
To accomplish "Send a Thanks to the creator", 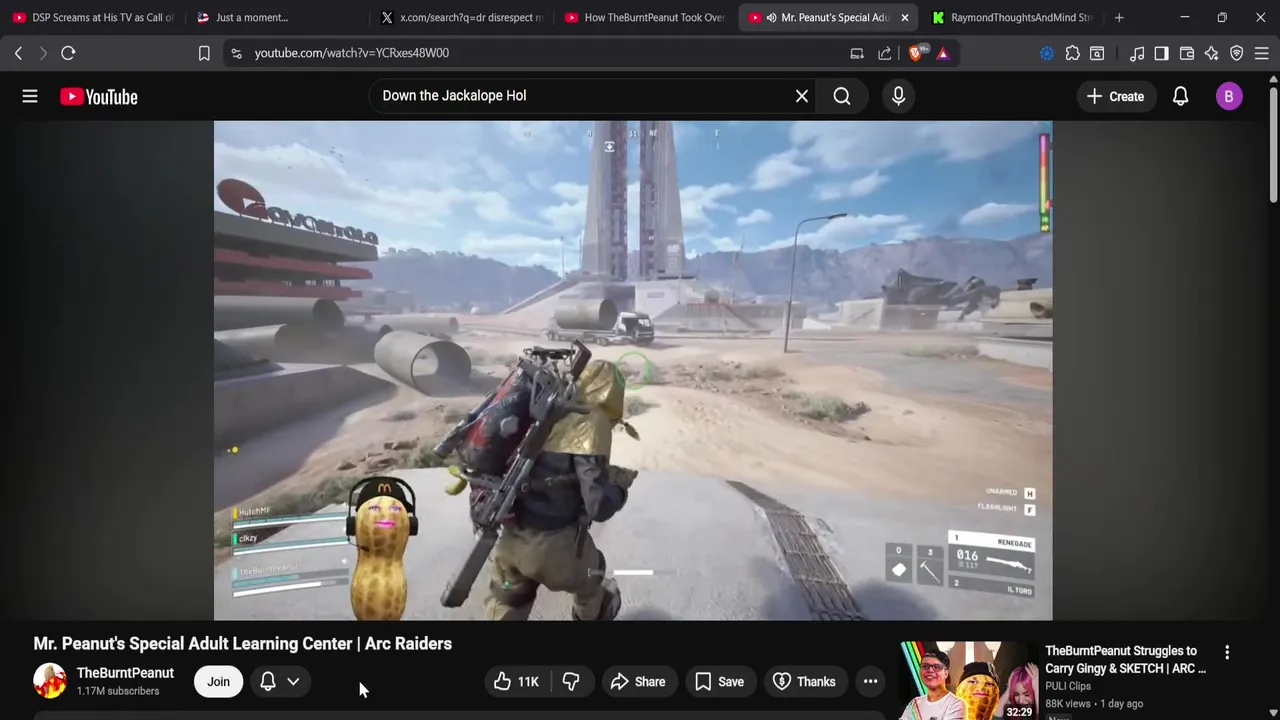I will tap(804, 682).
